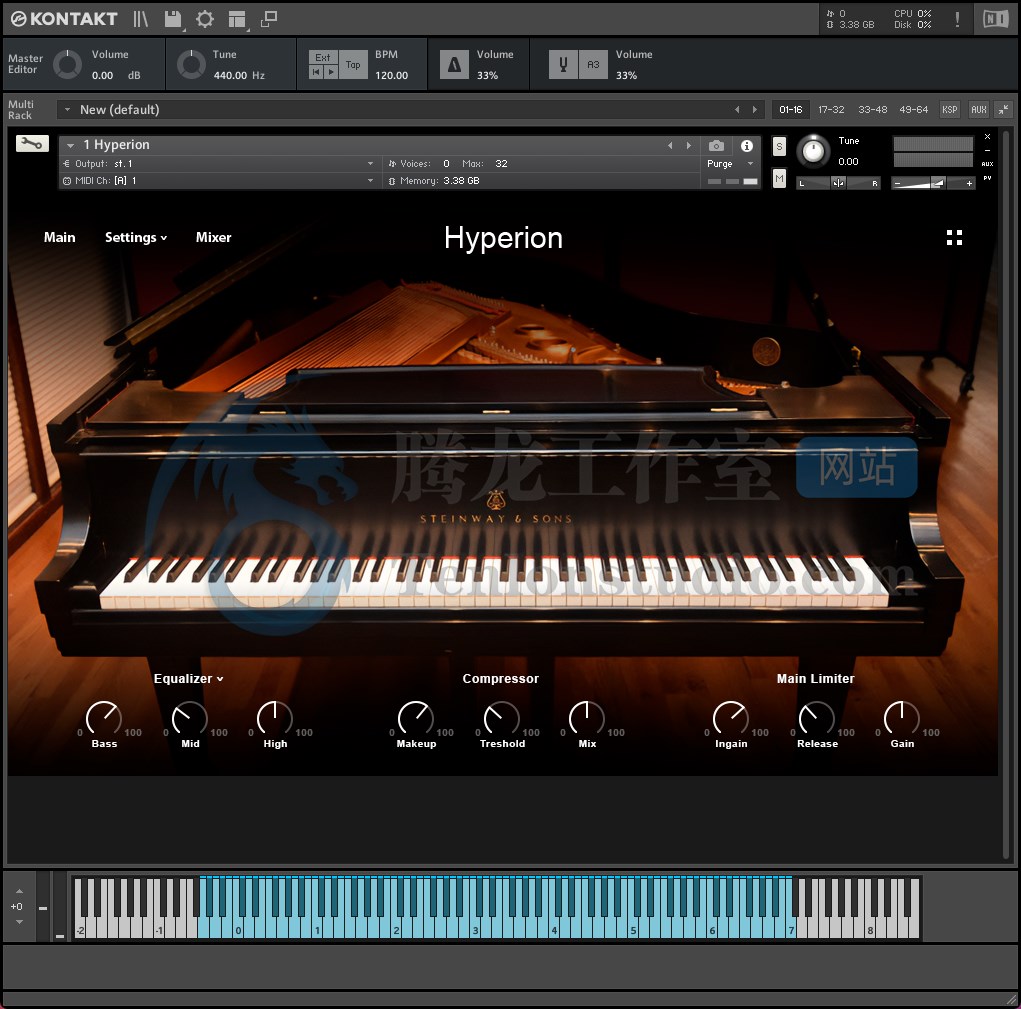The height and width of the screenshot is (1009, 1021).
Task: Open the MIDI Ch [A] 1 dropdown
Action: point(371,180)
